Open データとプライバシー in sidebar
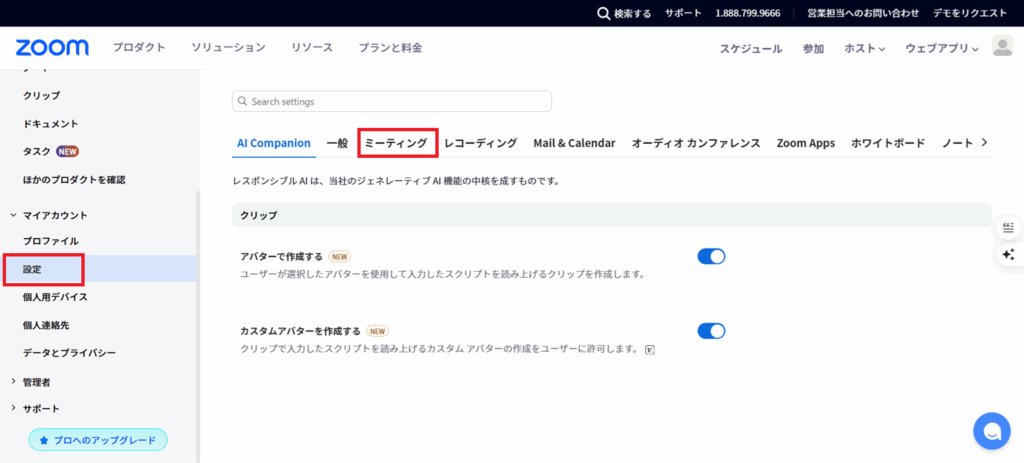 click(x=69, y=353)
